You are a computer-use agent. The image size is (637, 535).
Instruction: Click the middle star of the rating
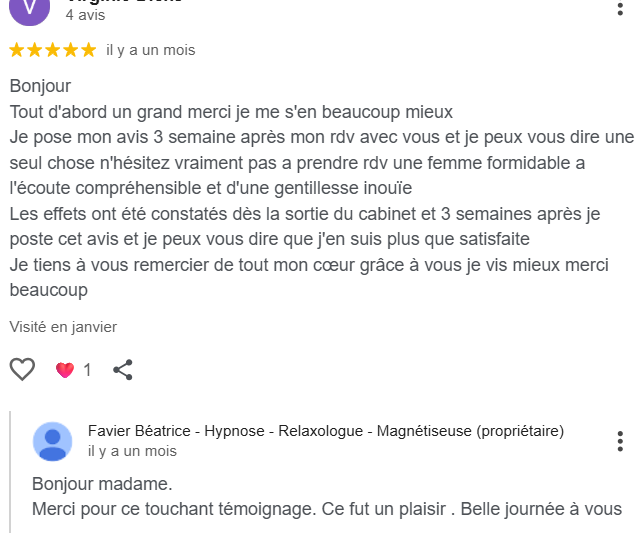[x=53, y=50]
